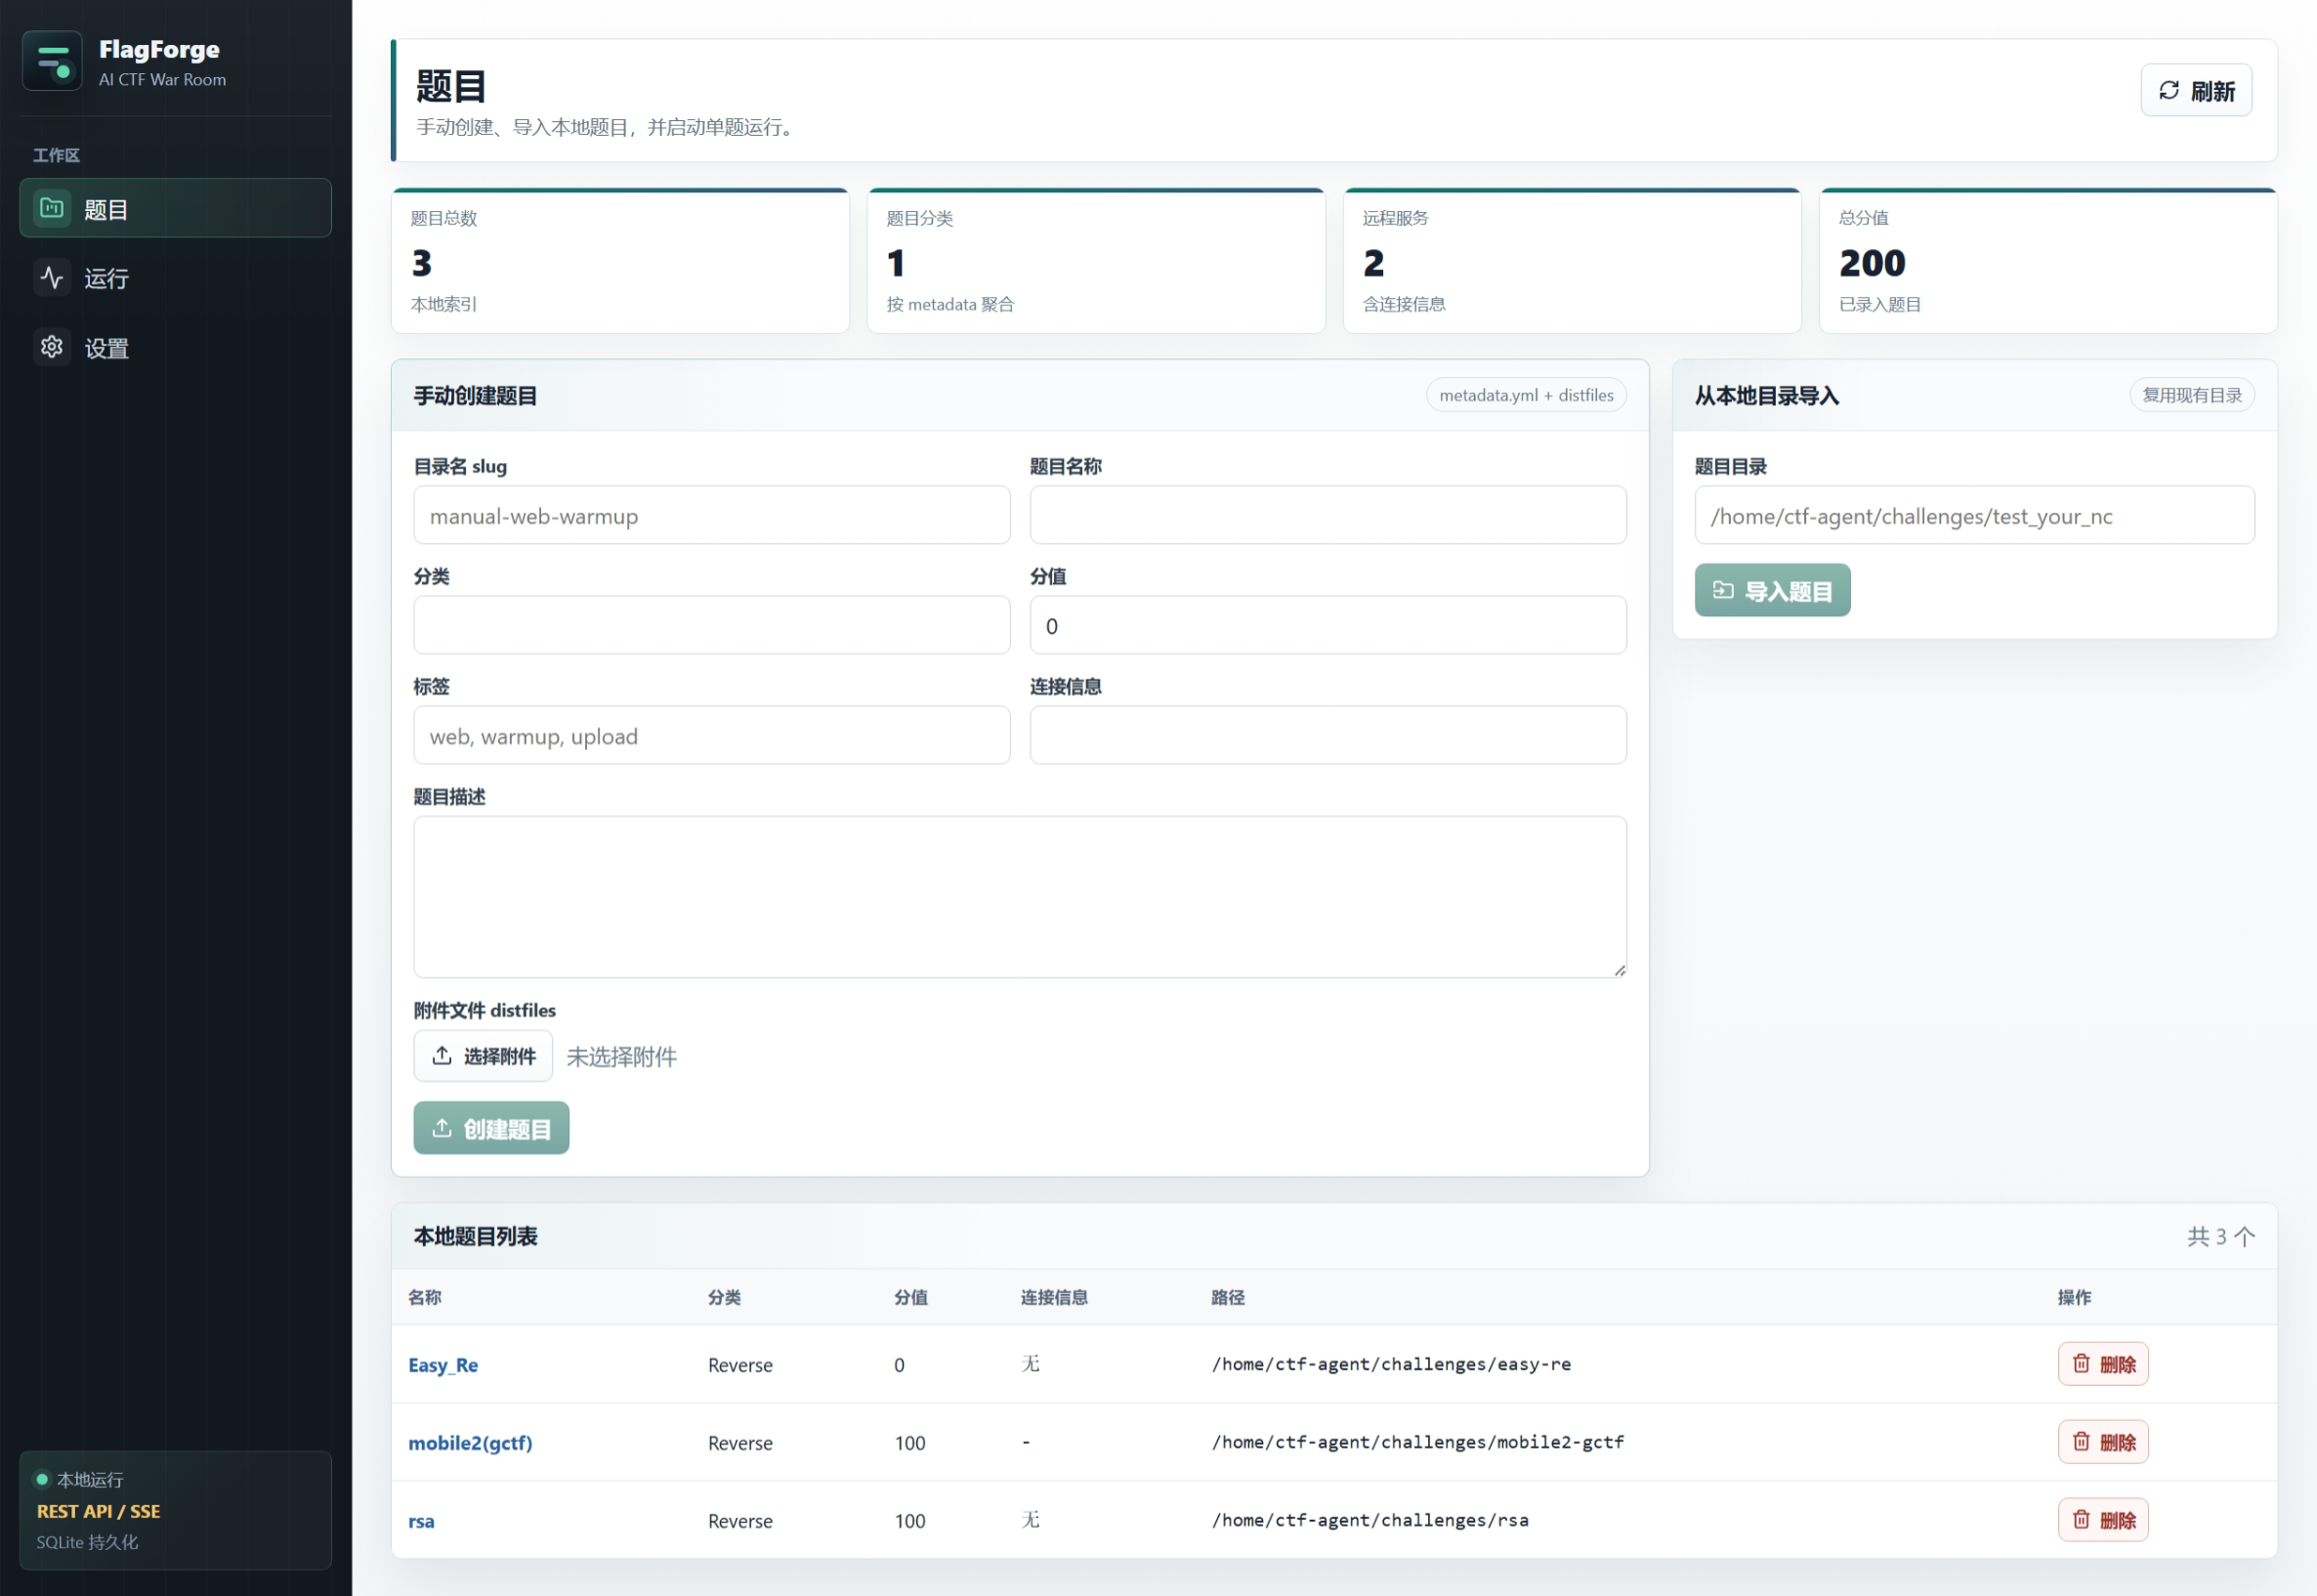Image resolution: width=2317 pixels, height=1596 pixels.
Task: Click the folder icon beside 题目
Action: tap(52, 208)
